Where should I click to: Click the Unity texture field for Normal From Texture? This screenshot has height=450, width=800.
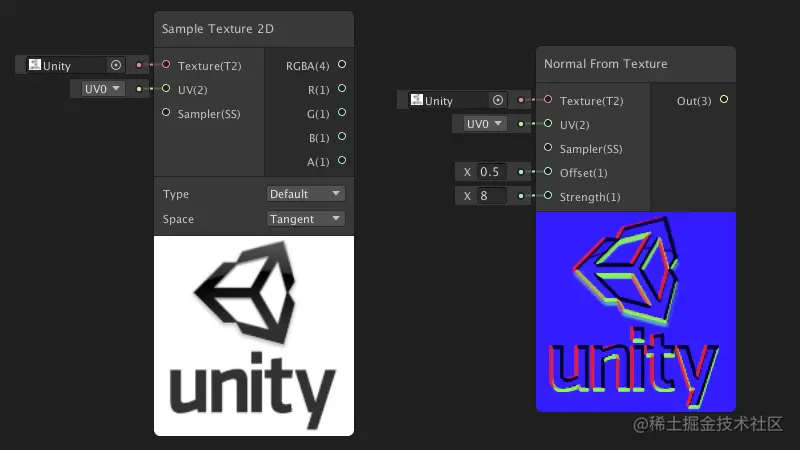tap(456, 101)
